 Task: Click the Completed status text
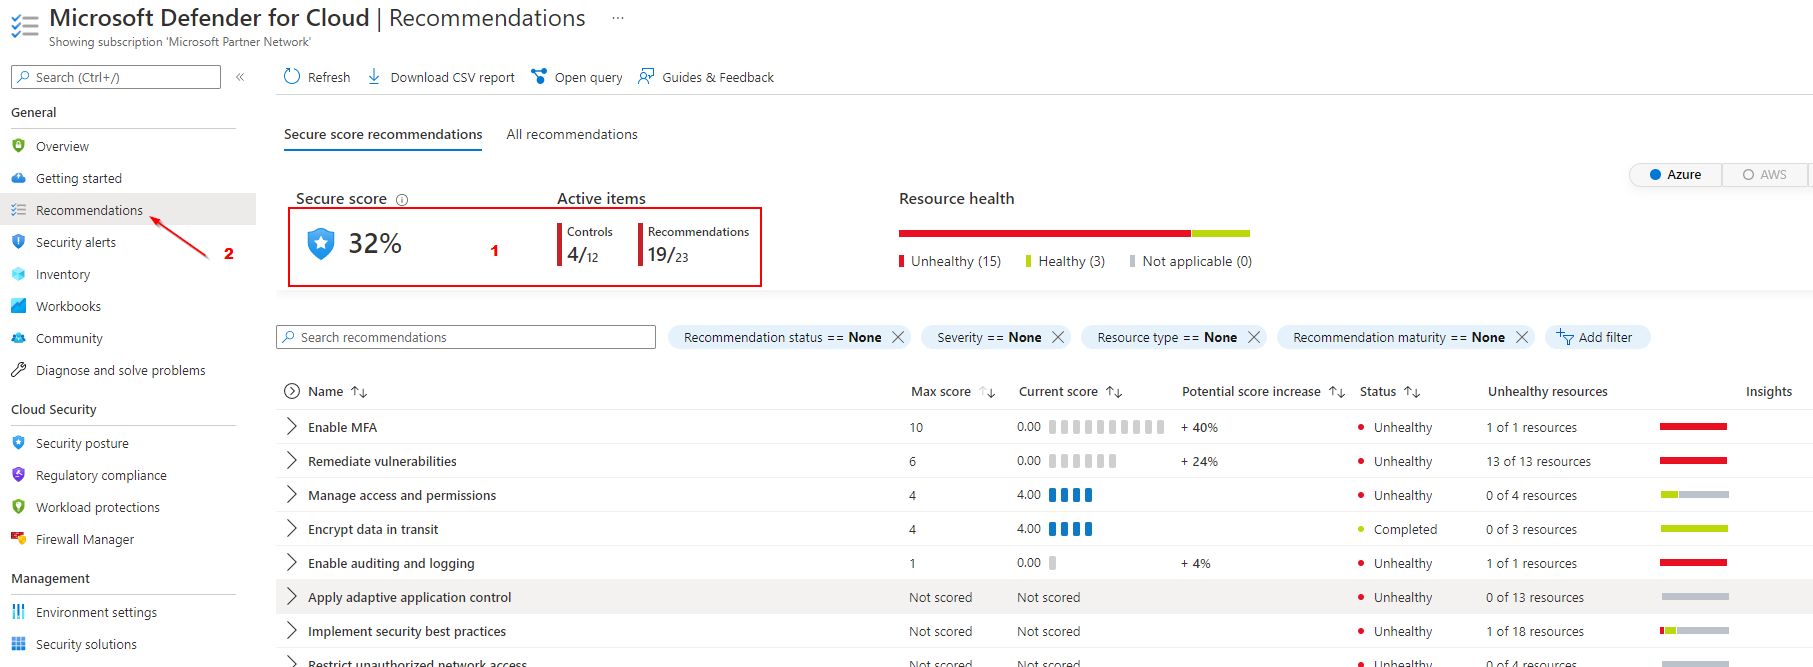pyautogui.click(x=1405, y=529)
